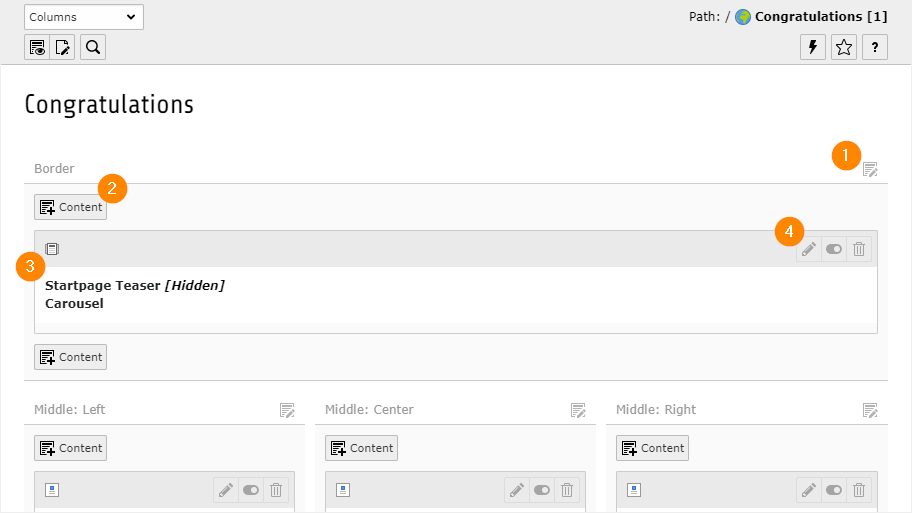
Task: Toggle visibility of the Startpage Teaser element
Action: tap(834, 249)
